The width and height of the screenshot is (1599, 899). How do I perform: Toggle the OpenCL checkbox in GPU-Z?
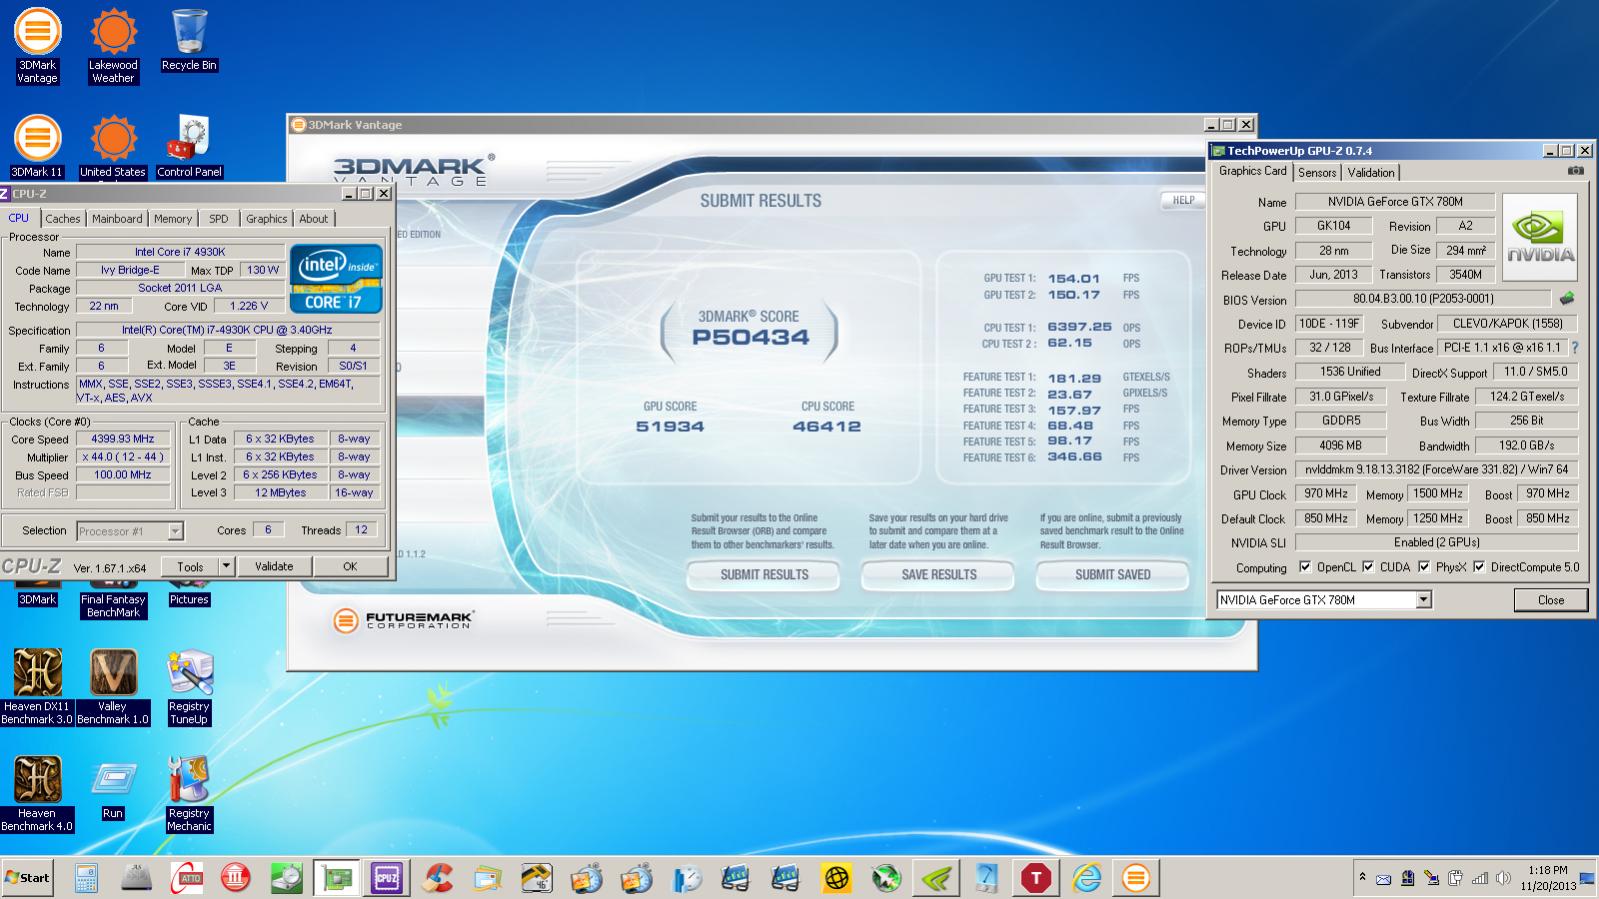1304,567
